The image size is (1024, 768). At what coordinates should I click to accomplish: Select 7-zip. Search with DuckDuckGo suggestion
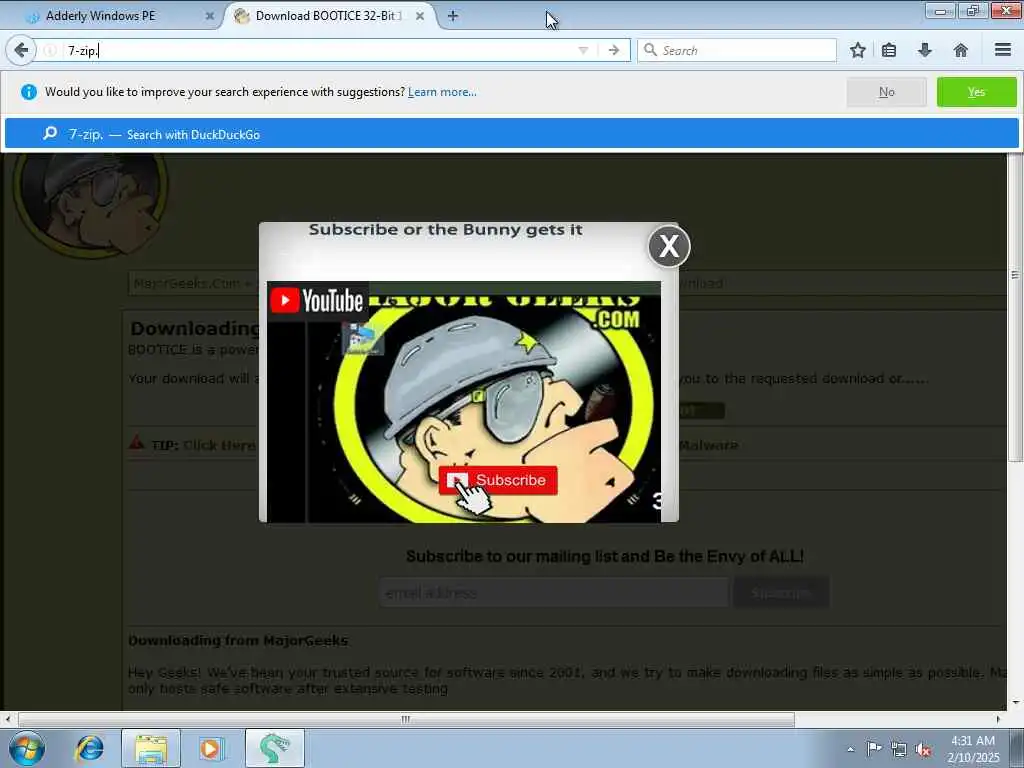511,134
